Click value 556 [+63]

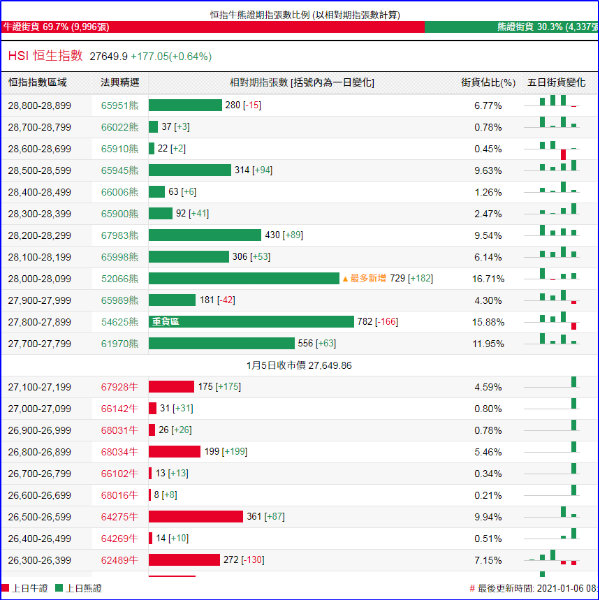[x=317, y=343]
